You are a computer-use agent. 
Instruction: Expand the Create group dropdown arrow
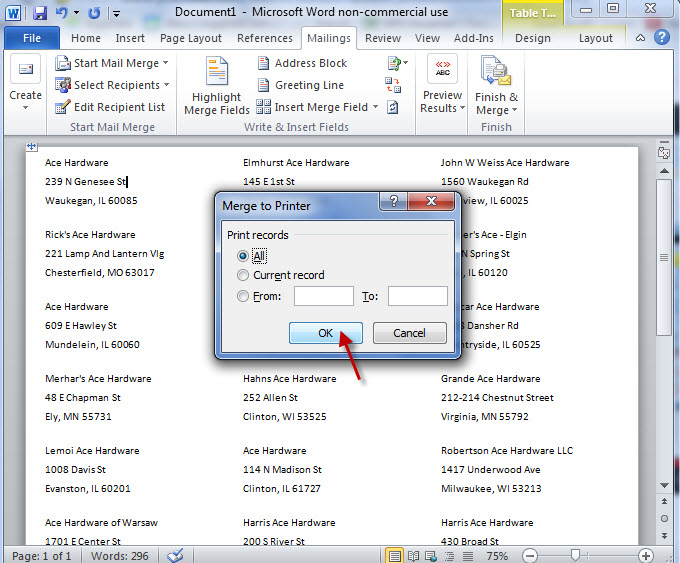(x=26, y=108)
